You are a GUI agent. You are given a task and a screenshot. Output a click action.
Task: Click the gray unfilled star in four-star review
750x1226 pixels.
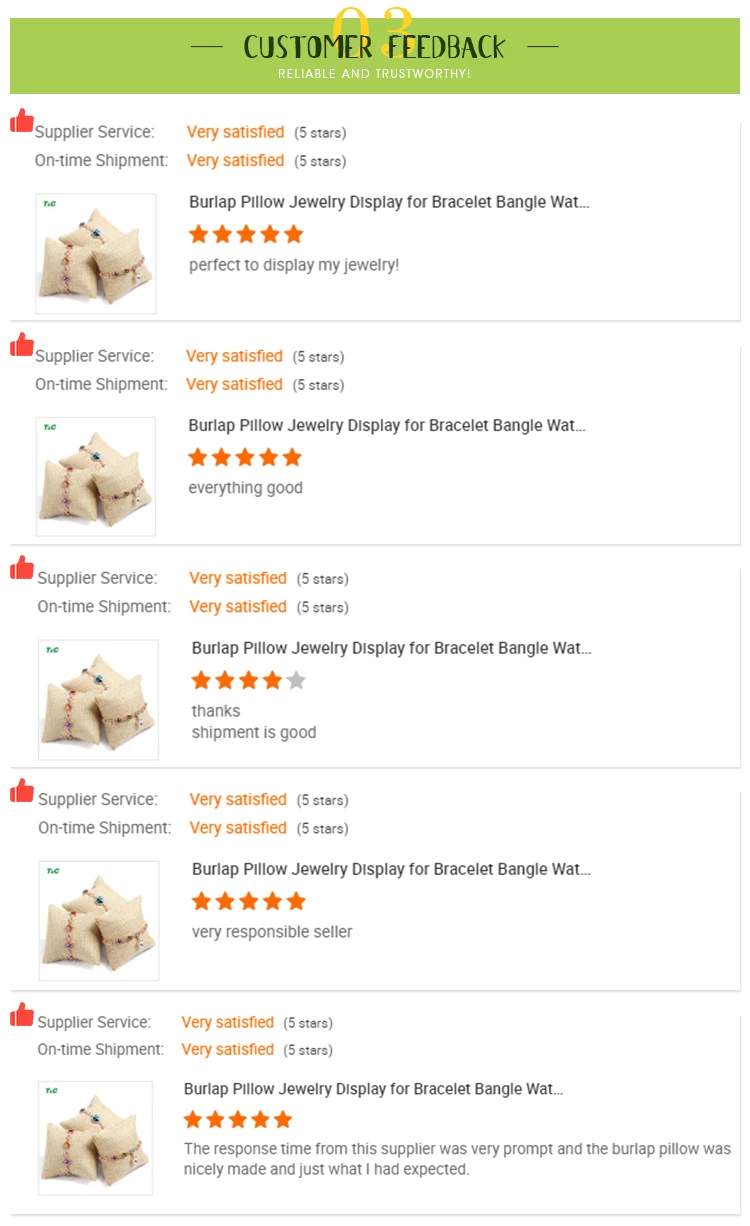[x=296, y=681]
